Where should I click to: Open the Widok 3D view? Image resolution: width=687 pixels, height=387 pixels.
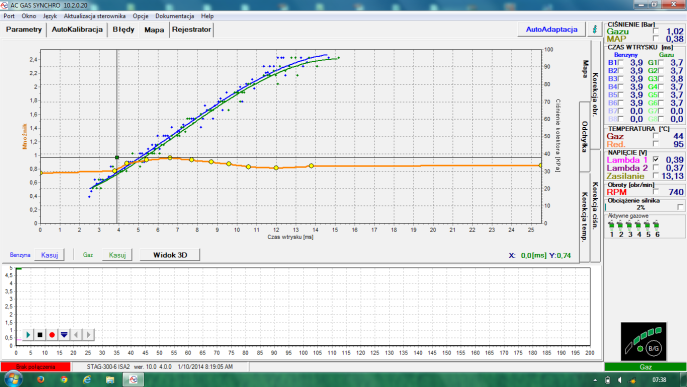coord(170,255)
